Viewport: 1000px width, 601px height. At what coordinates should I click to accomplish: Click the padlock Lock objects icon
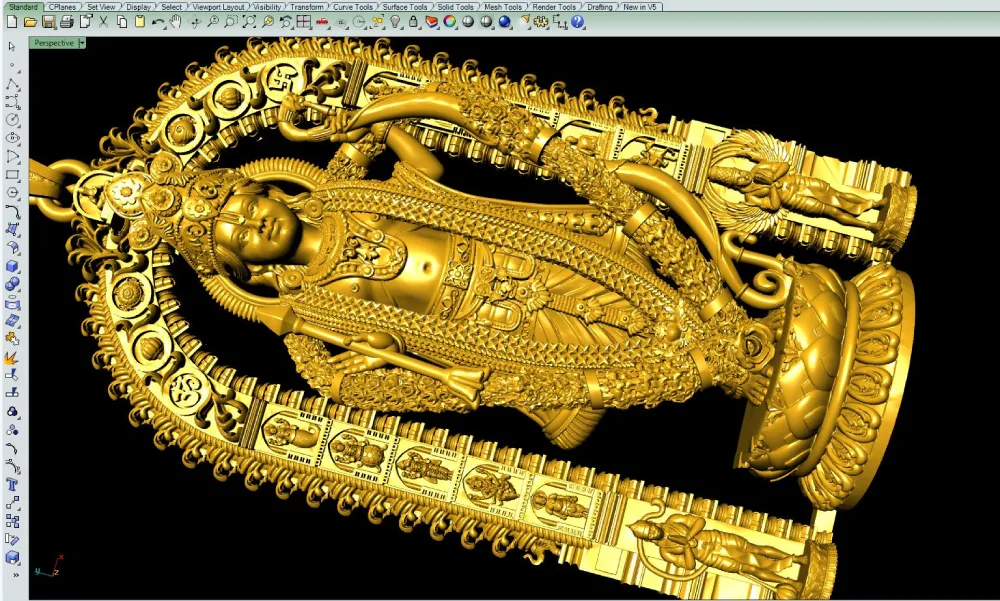tap(413, 22)
